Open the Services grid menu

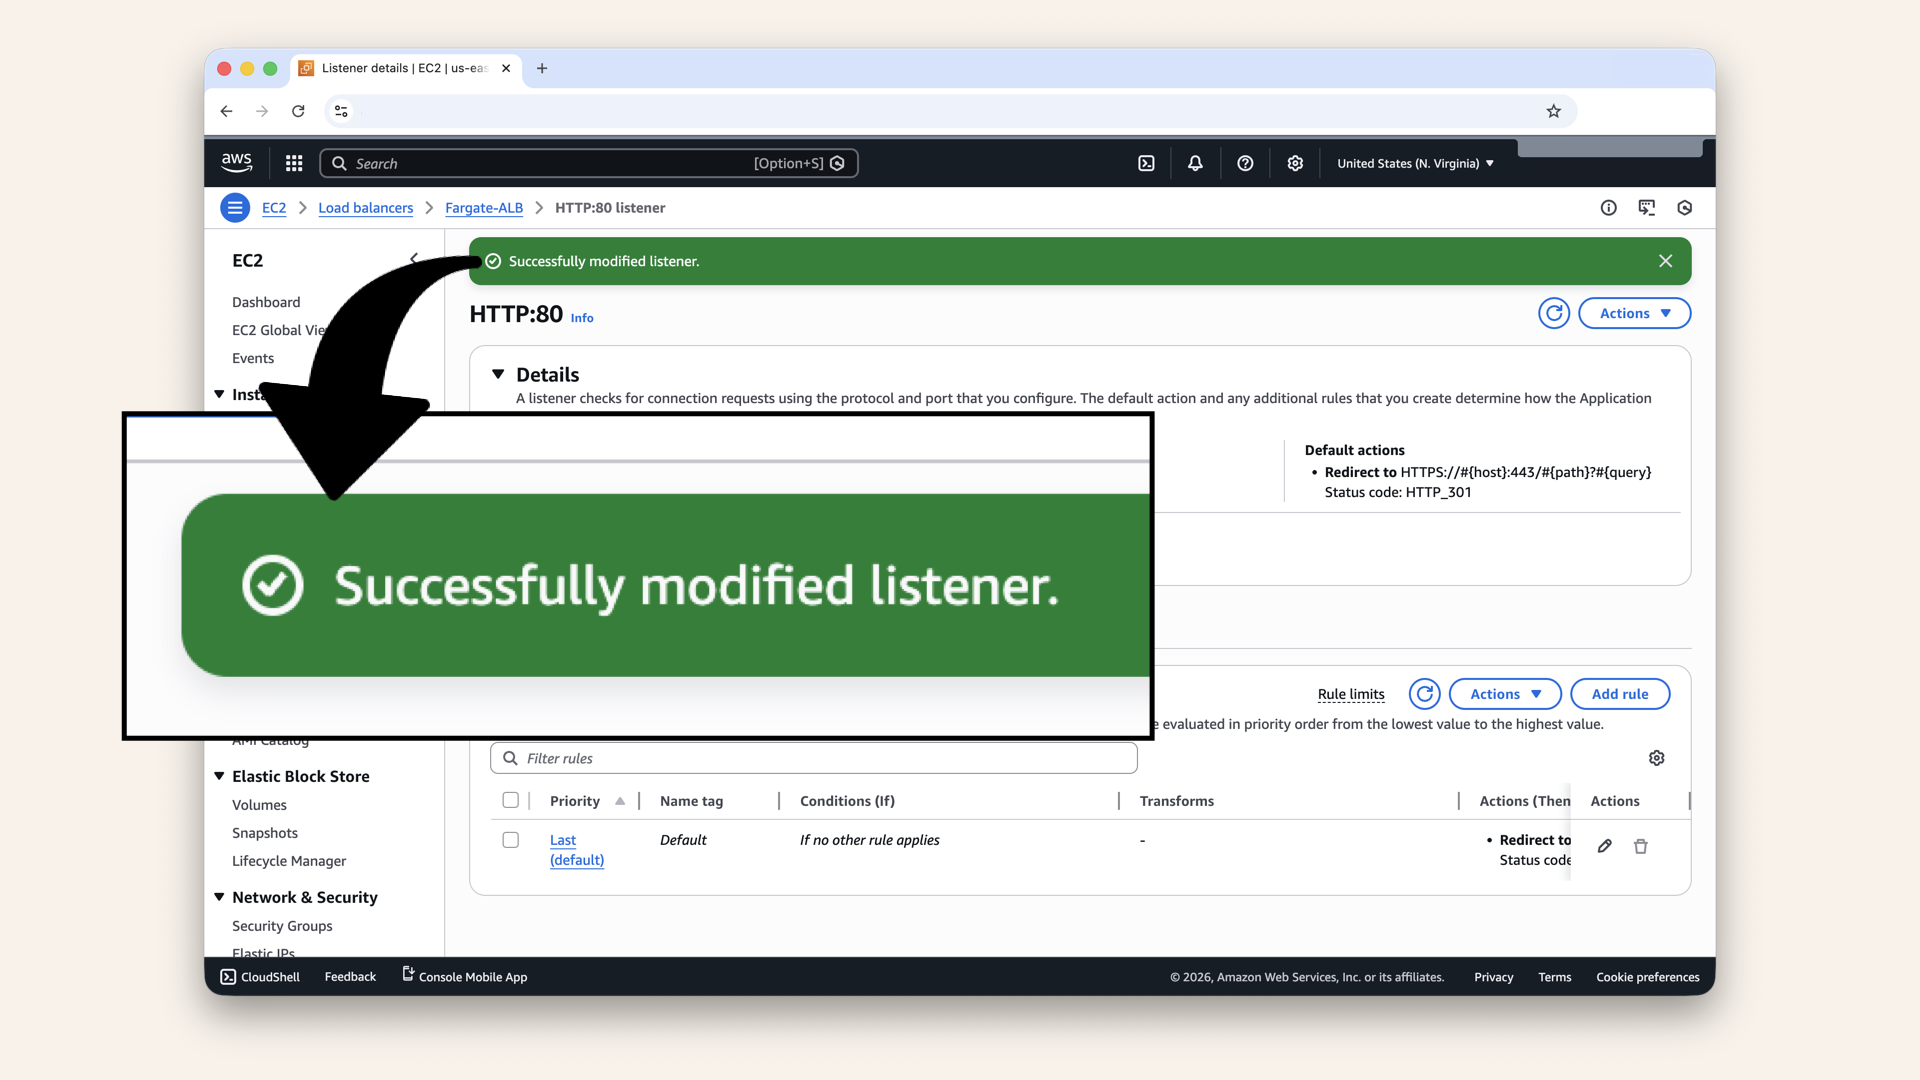click(293, 163)
